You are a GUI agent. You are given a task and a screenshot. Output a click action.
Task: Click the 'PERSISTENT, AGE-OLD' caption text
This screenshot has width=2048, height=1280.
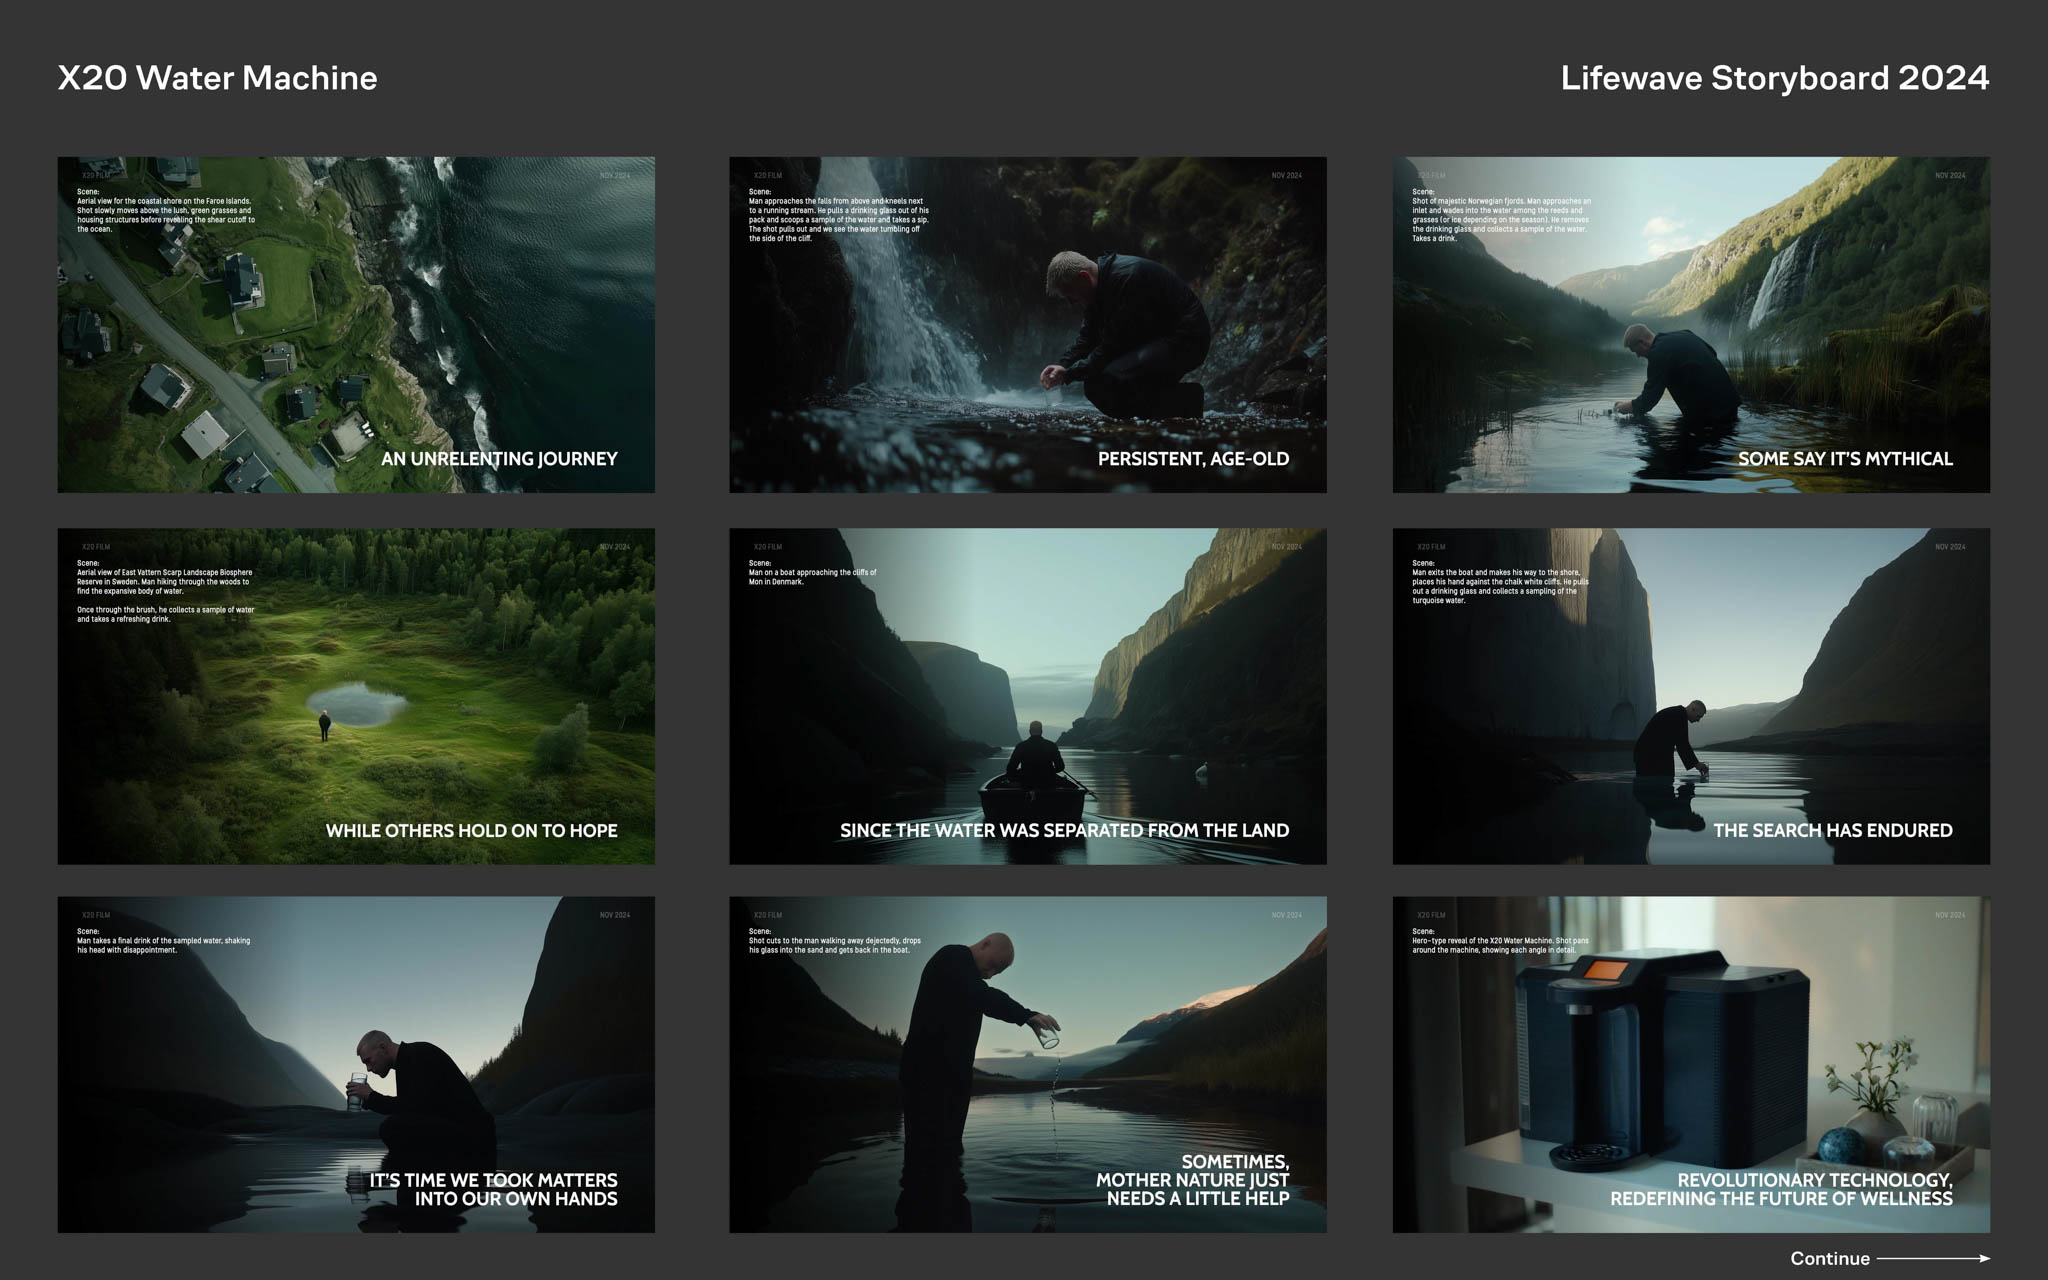coord(1193,459)
